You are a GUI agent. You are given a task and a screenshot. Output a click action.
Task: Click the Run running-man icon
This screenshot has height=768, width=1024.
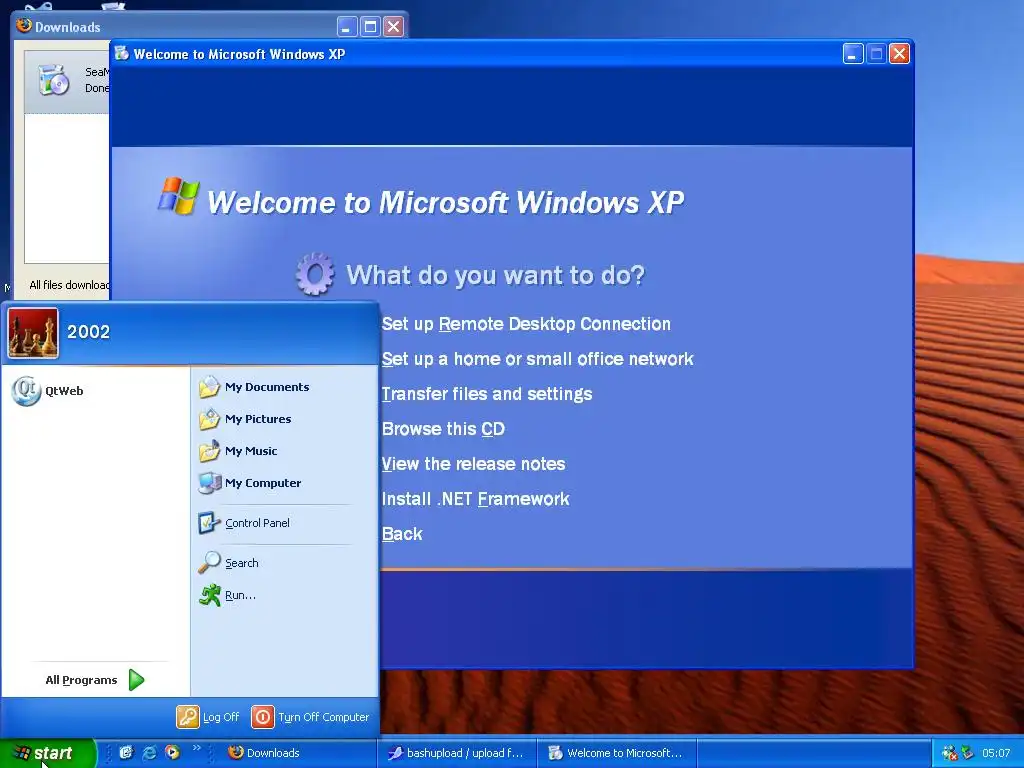[x=209, y=594]
